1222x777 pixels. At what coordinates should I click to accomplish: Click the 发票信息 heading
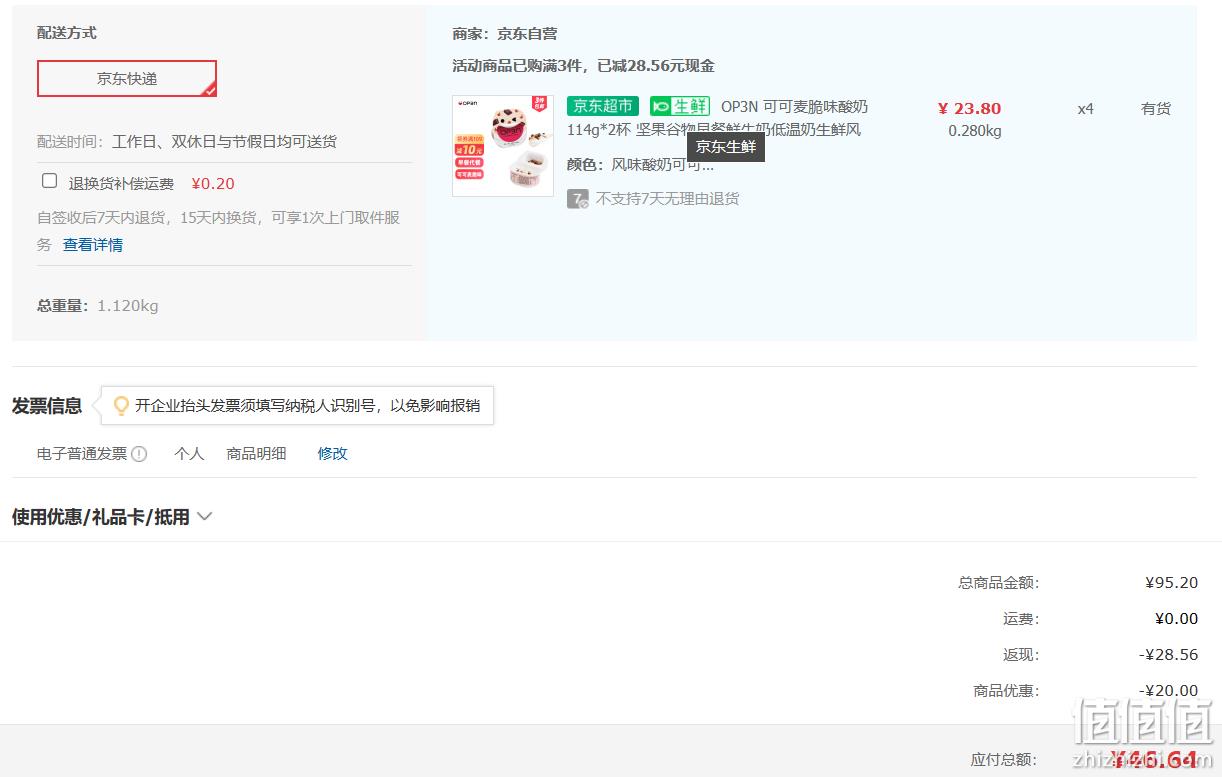click(47, 406)
